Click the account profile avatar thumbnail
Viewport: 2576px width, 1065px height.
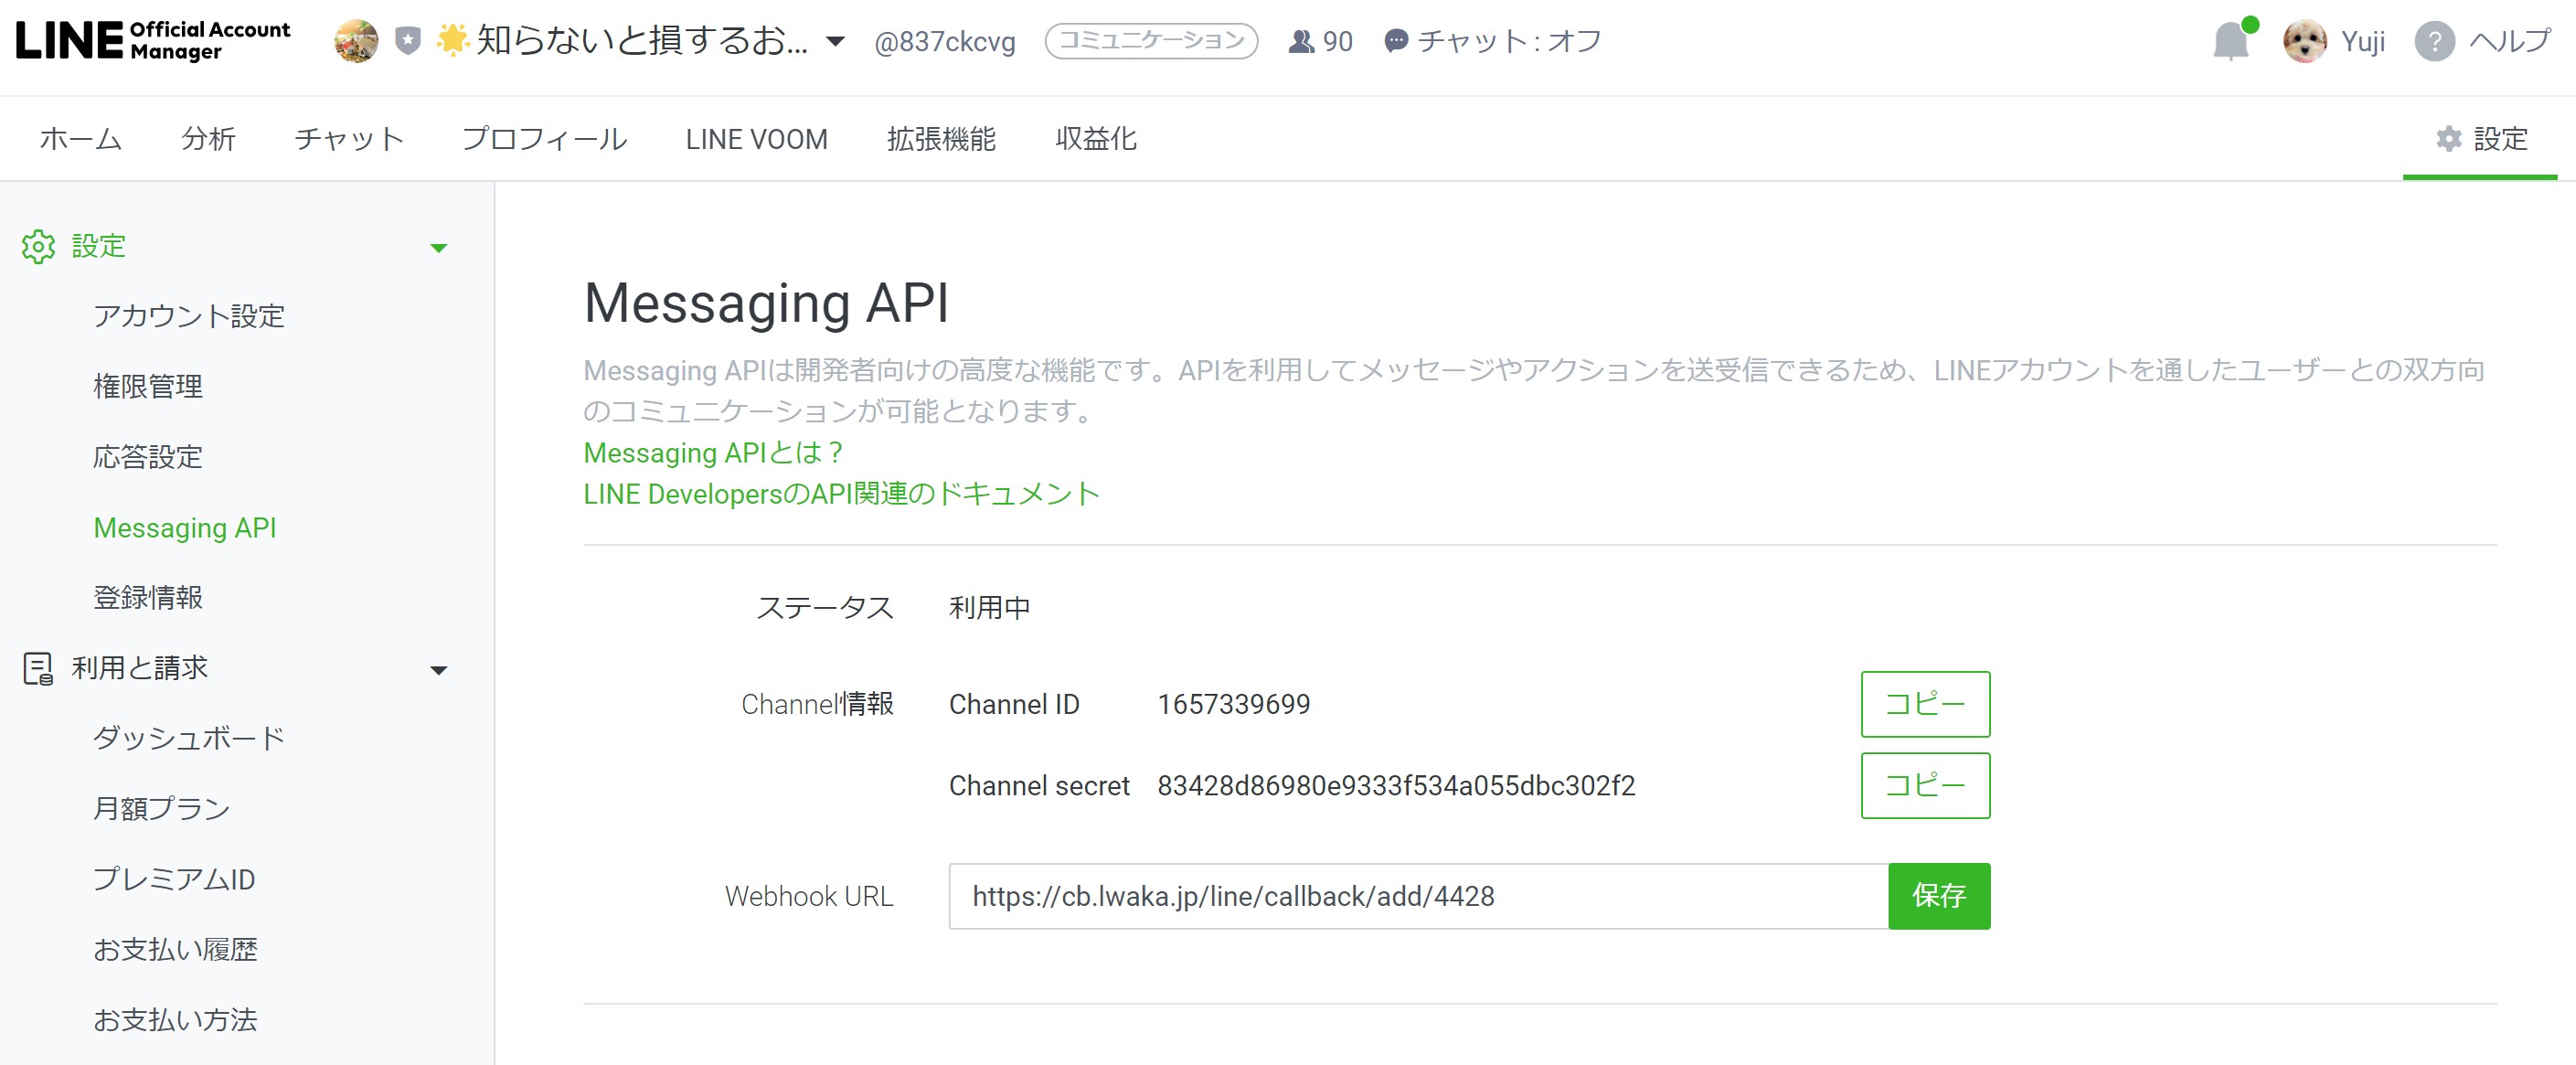coord(356,41)
